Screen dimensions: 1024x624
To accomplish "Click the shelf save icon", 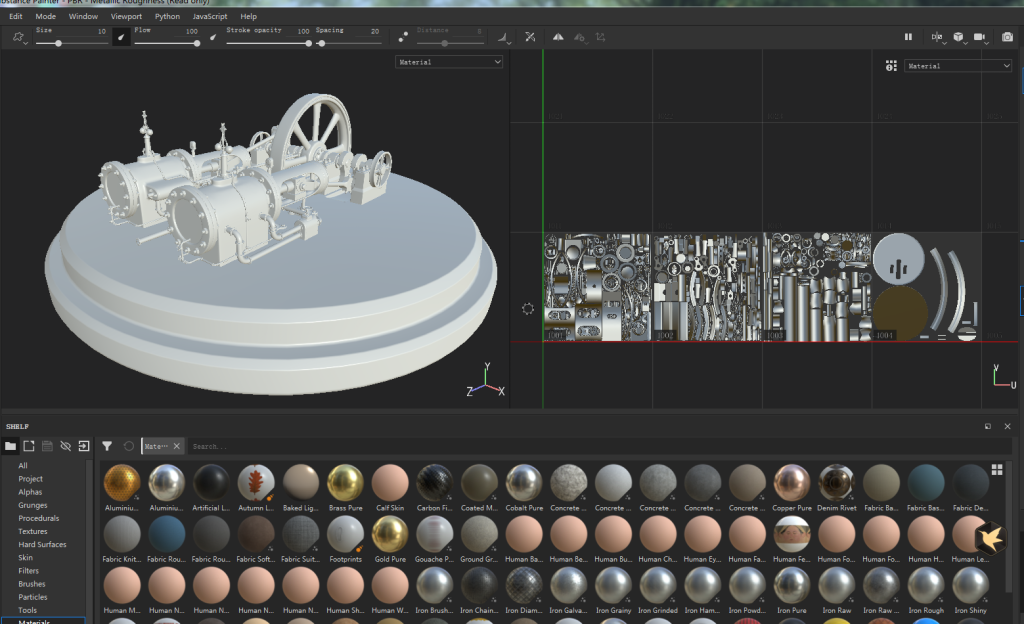I will tap(47, 446).
